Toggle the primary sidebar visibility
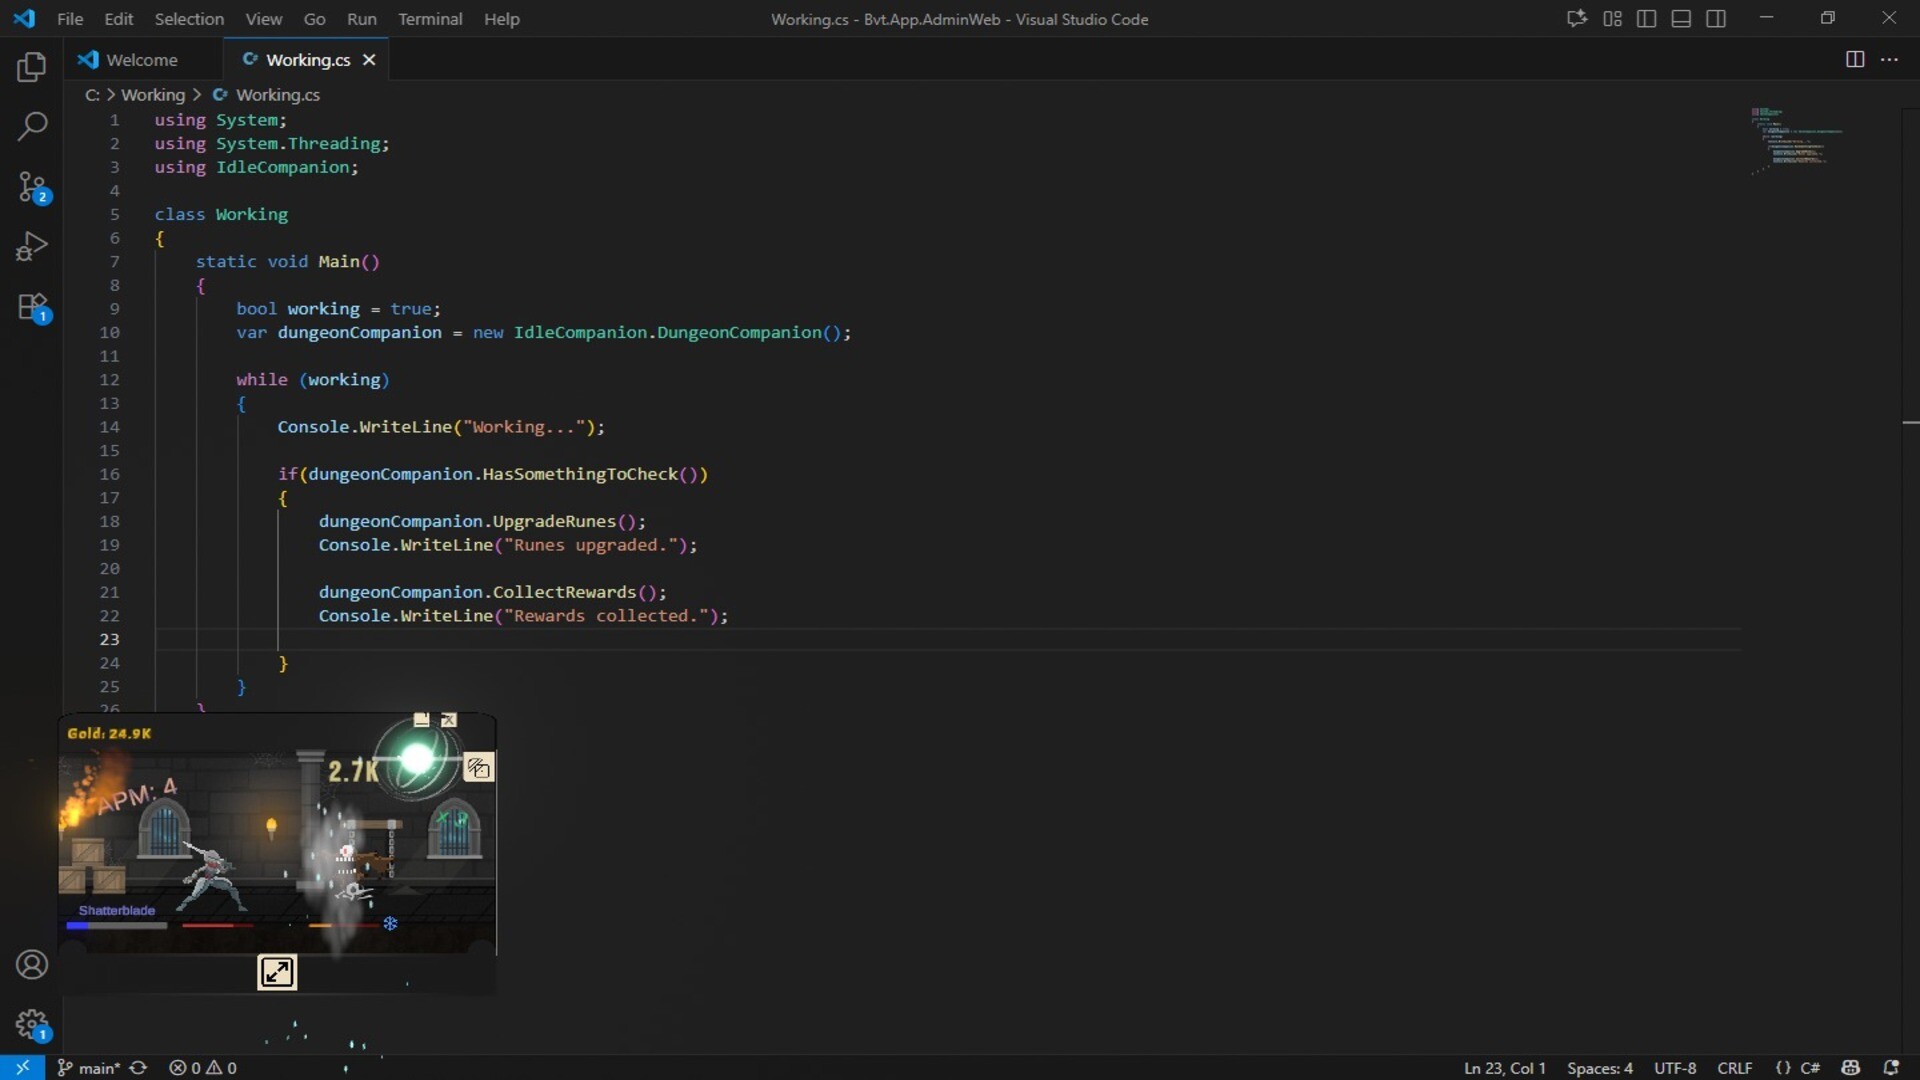This screenshot has height=1080, width=1920. point(1646,18)
